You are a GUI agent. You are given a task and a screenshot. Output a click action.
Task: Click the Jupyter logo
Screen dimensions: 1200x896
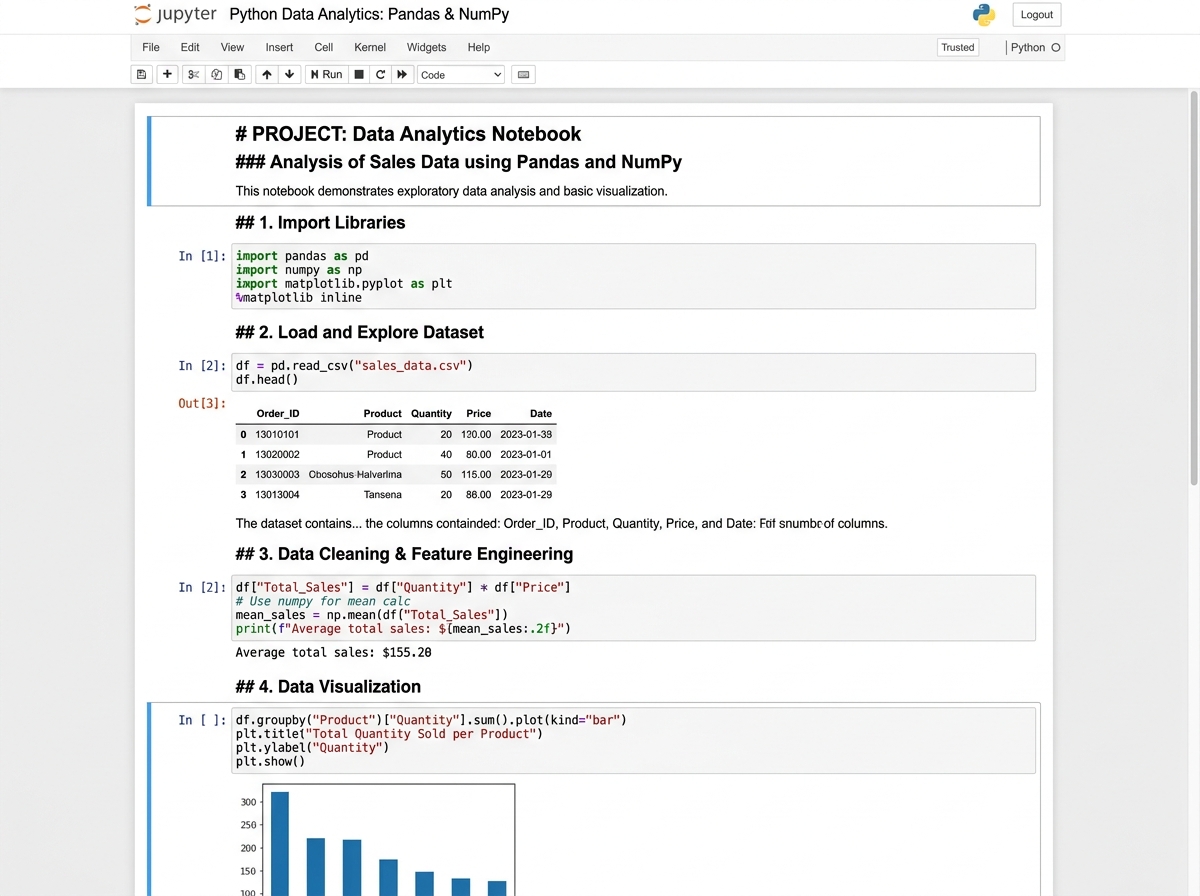coord(175,15)
